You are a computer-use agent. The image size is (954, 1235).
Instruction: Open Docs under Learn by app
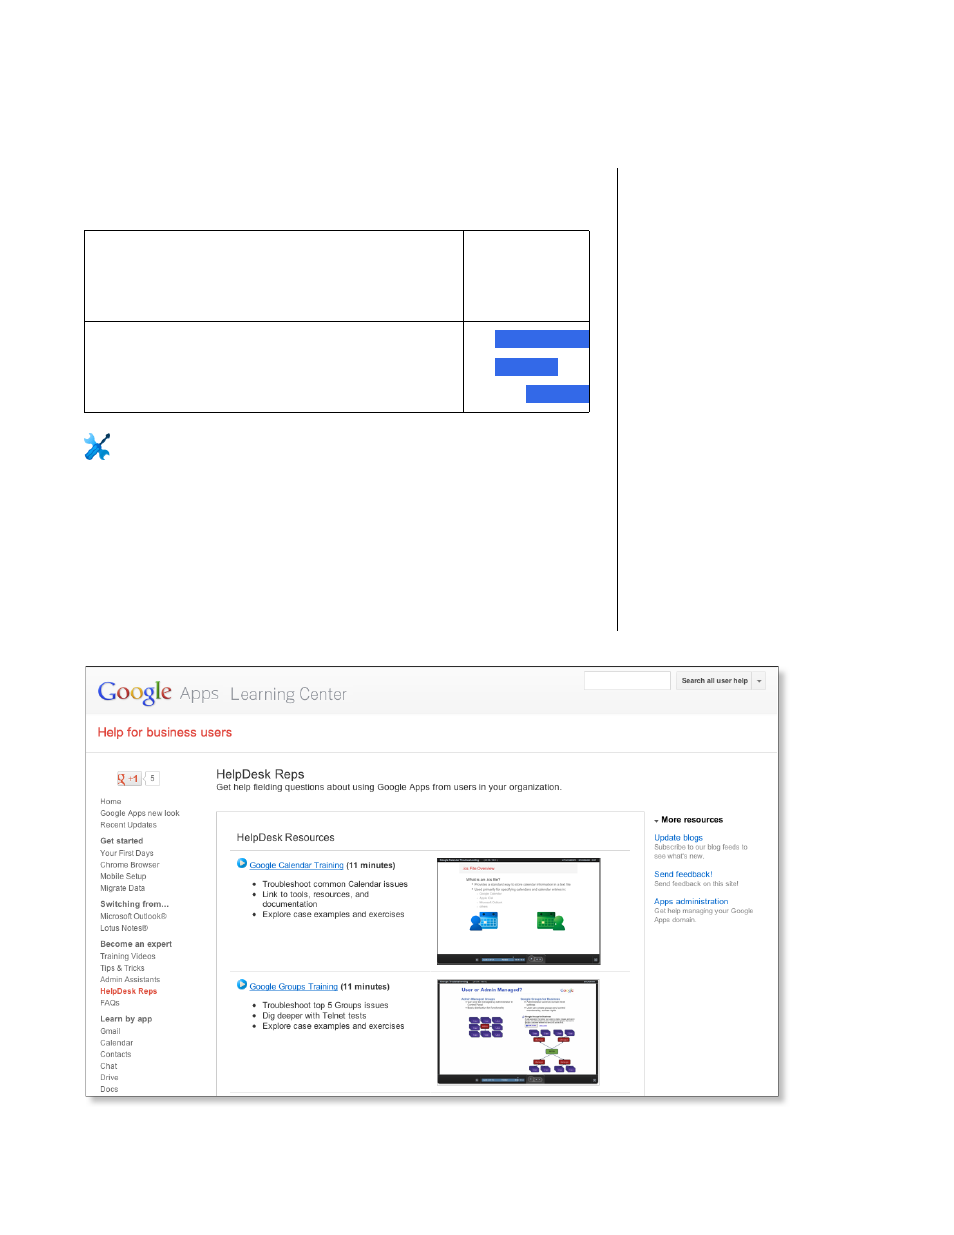coord(109,1089)
